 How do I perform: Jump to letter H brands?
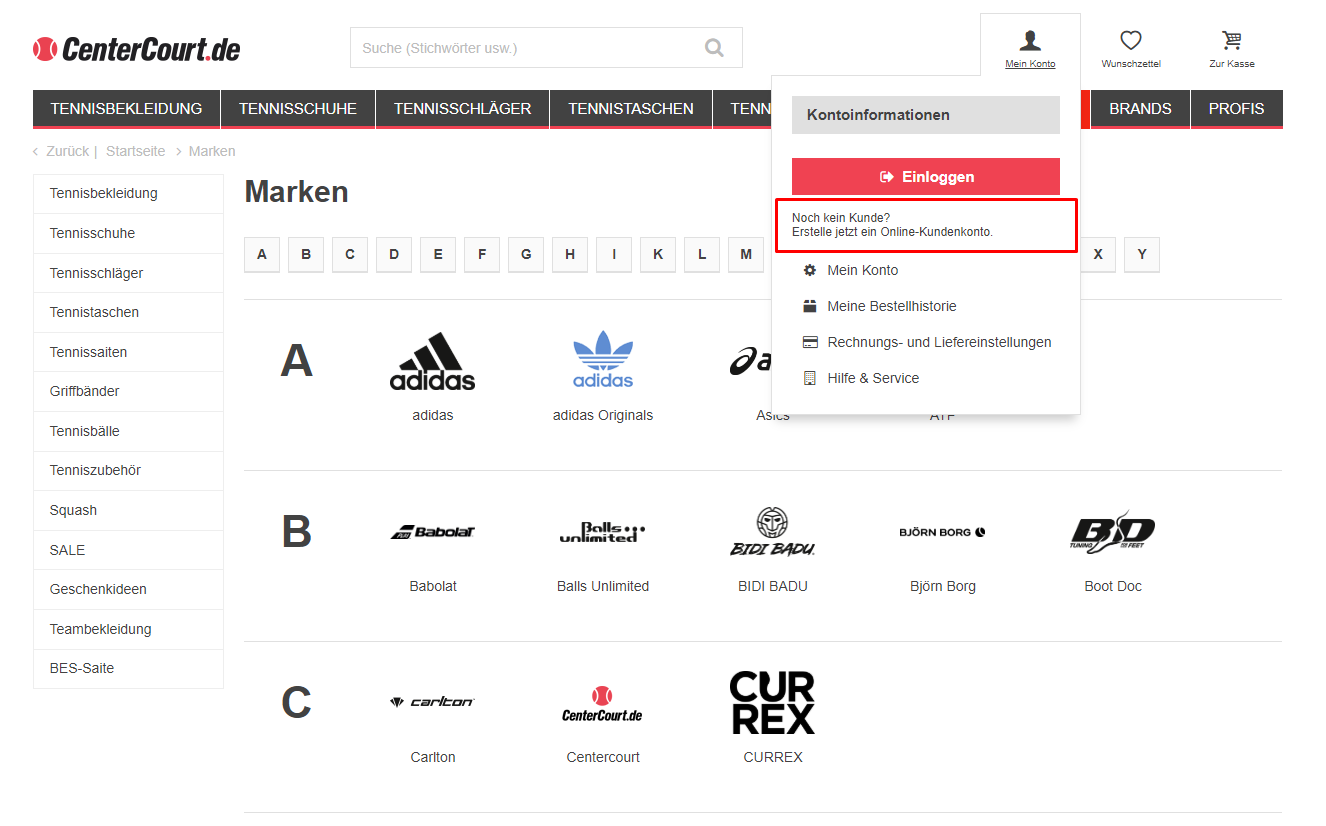coord(570,254)
